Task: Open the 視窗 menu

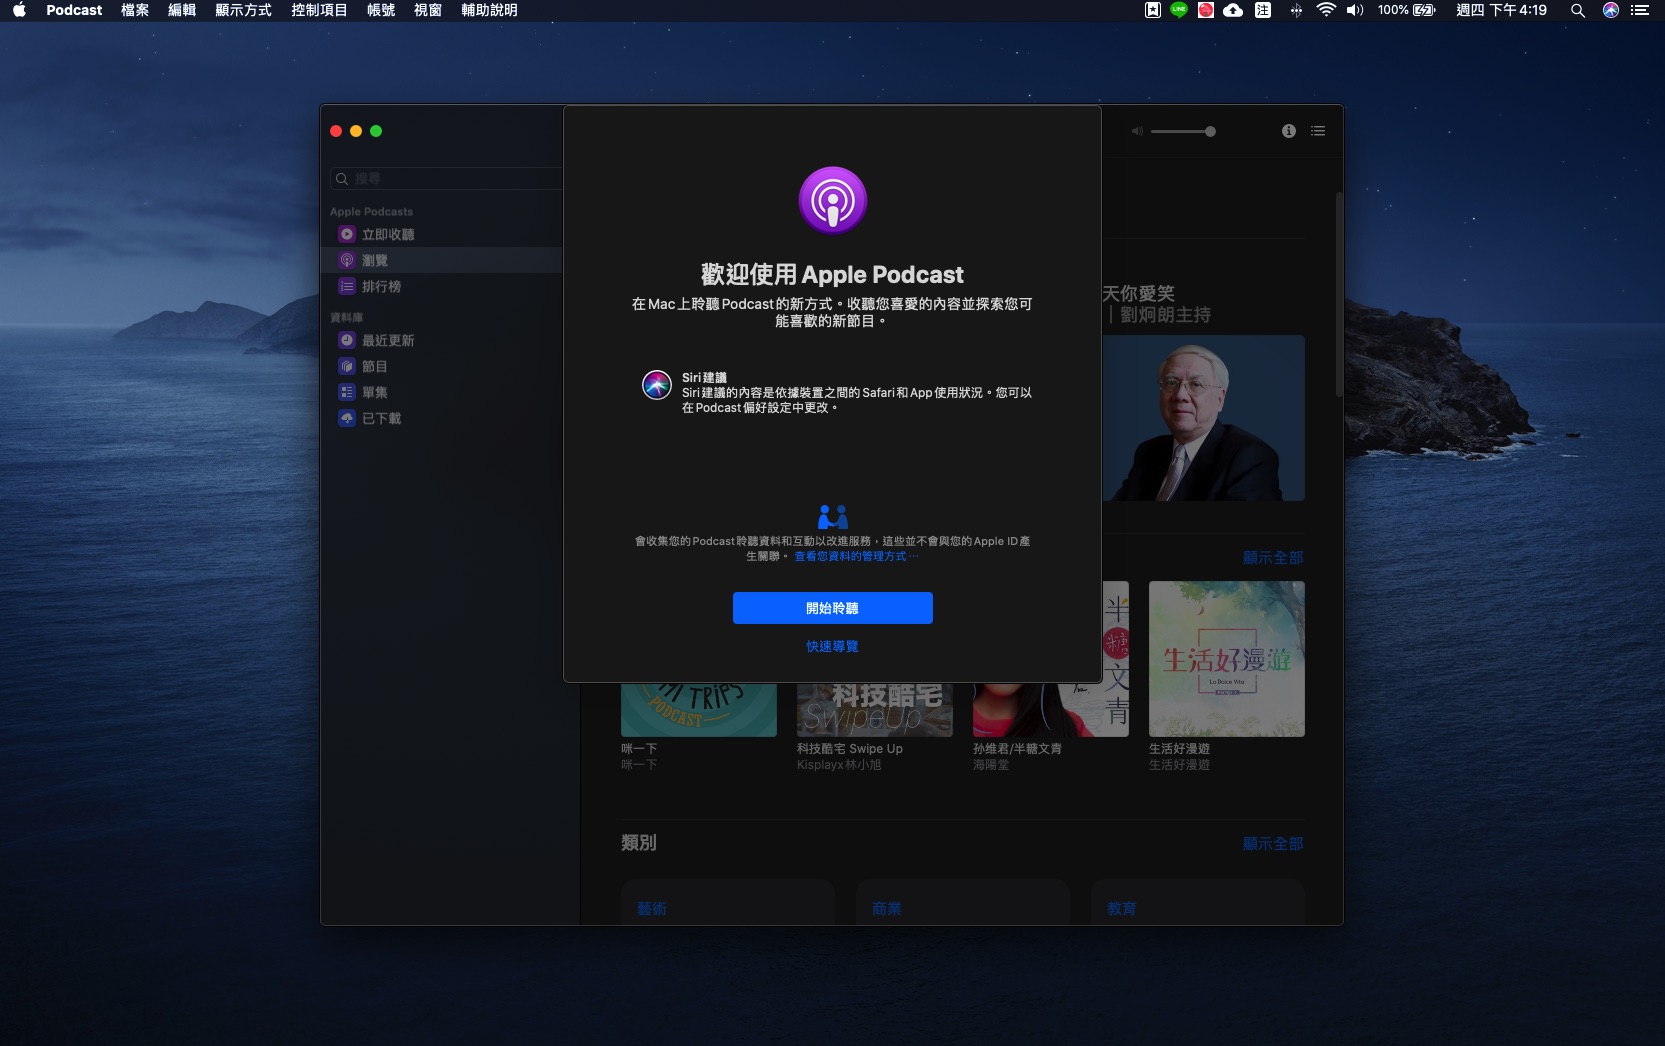Action: point(428,10)
